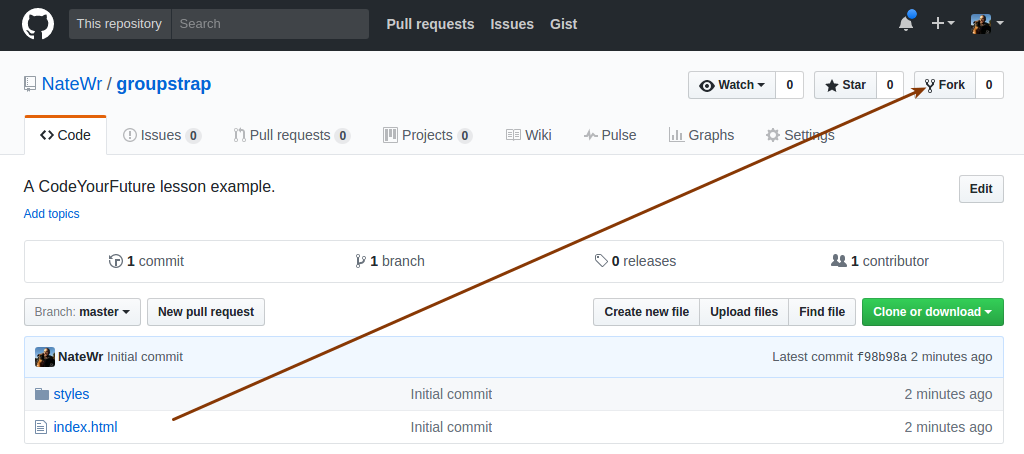Screen dimensions: 1024x454
Task: Open NateWr user profile link
Action: [x=72, y=84]
